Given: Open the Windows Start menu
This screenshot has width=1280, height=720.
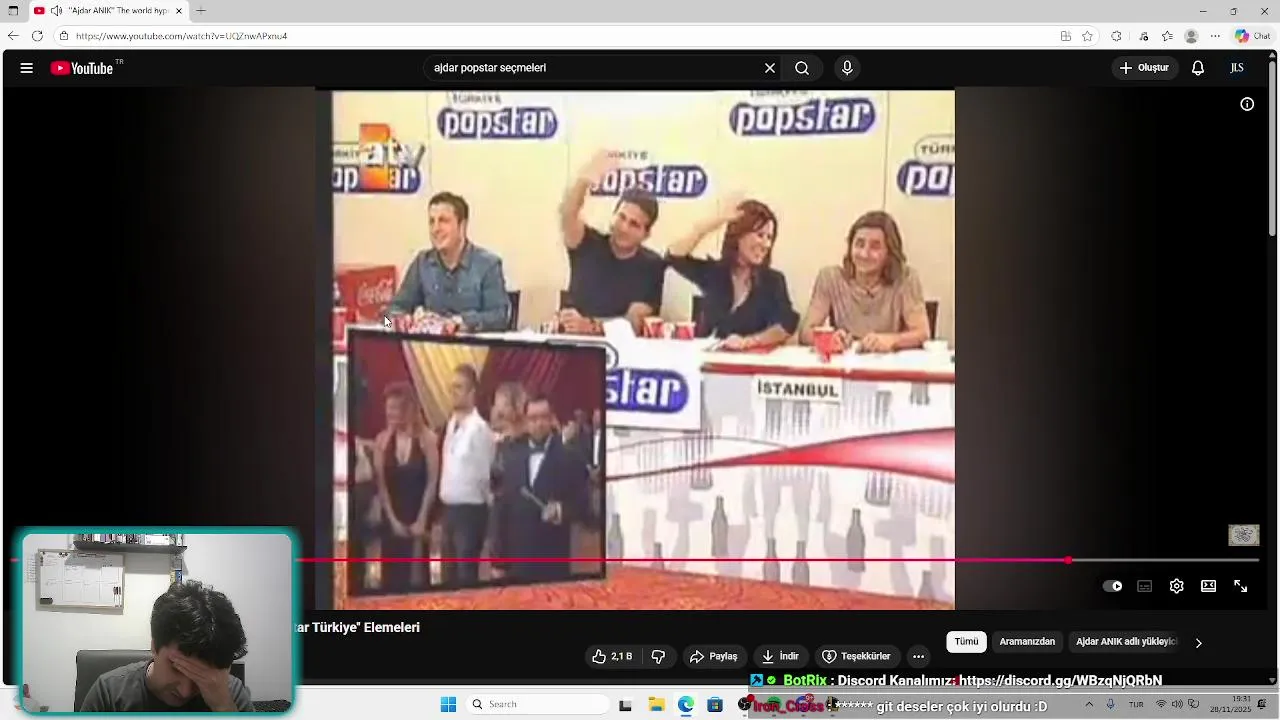Looking at the screenshot, I should 448,704.
